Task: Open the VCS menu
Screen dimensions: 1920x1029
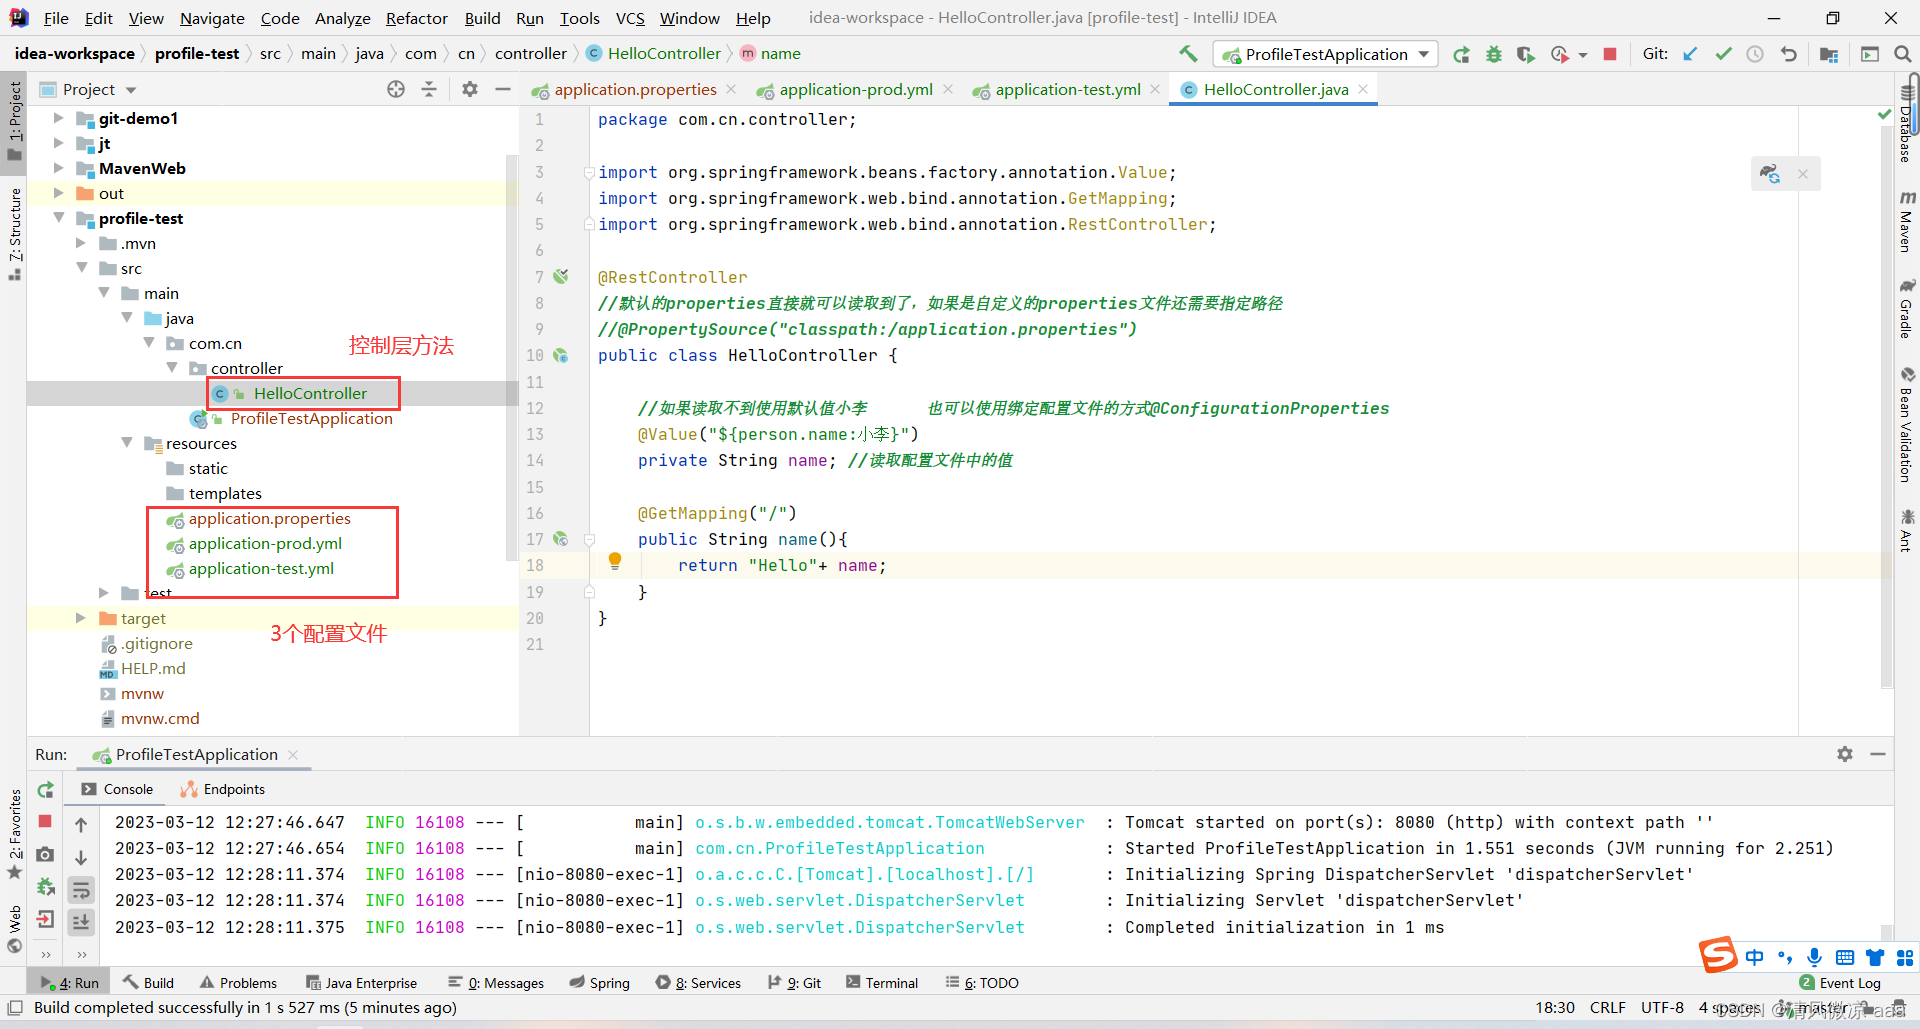Action: (x=630, y=18)
